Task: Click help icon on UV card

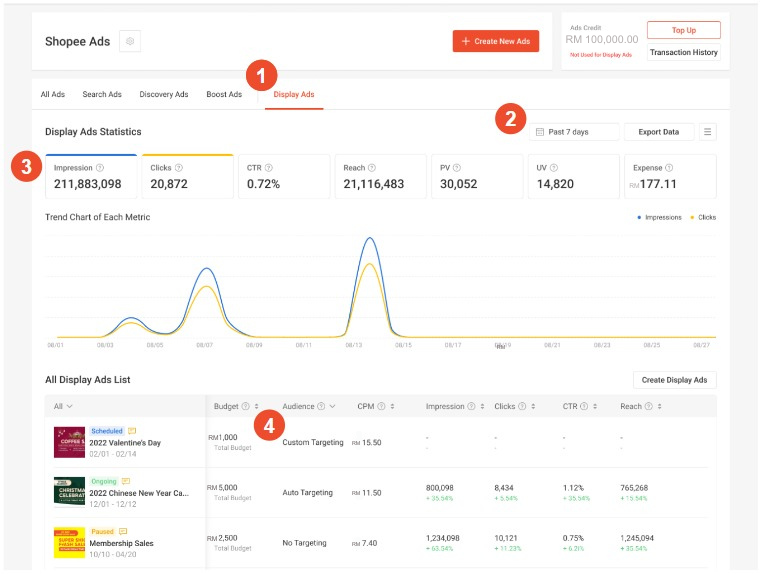Action: click(x=554, y=168)
